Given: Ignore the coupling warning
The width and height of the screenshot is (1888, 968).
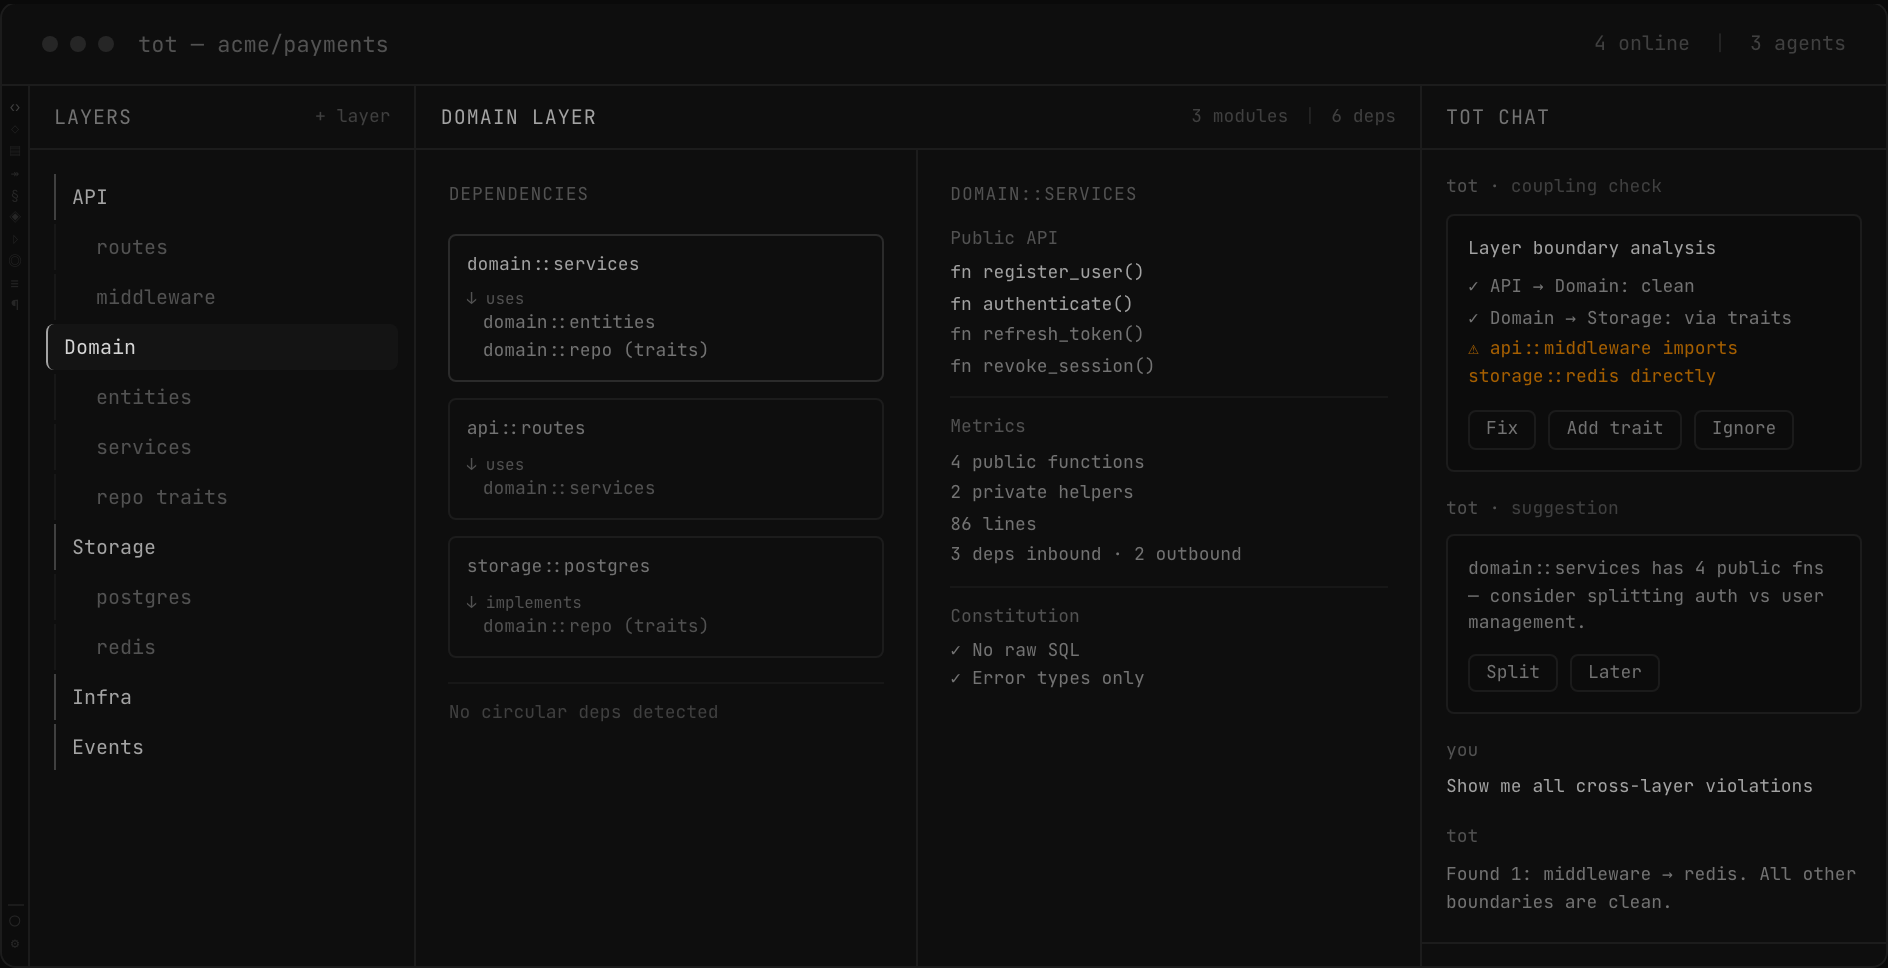Looking at the screenshot, I should [1744, 429].
